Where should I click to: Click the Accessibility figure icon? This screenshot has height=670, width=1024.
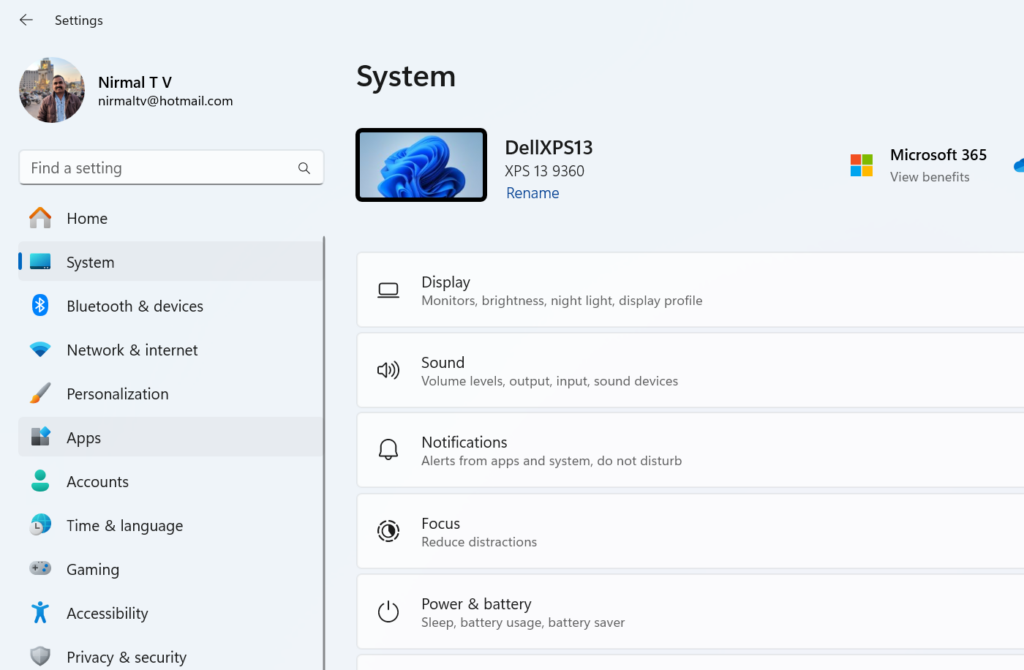click(40, 612)
